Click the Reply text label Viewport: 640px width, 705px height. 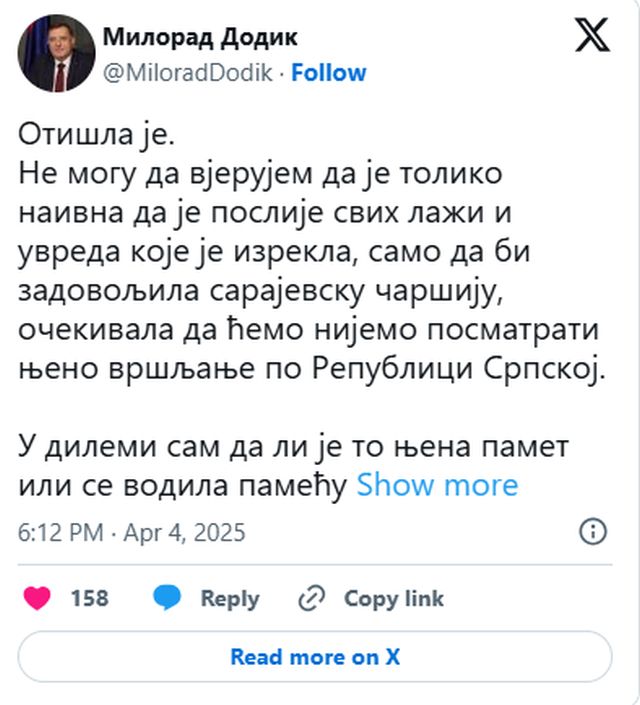(x=229, y=598)
